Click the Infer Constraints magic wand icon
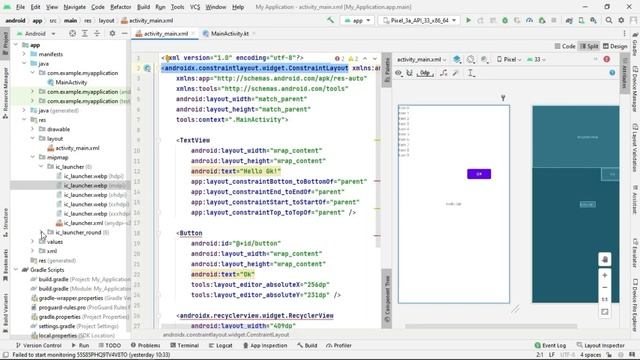Viewport: 640px width, 360px height. 456,73
